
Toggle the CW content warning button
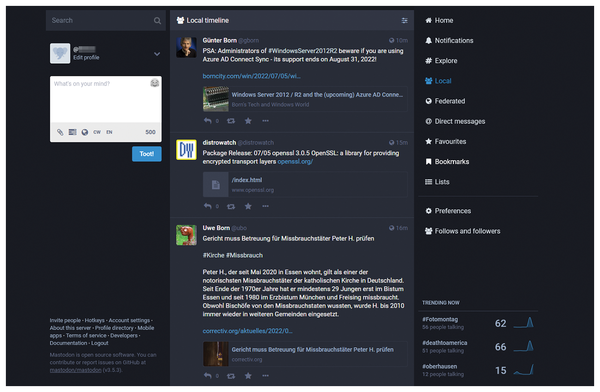click(97, 132)
